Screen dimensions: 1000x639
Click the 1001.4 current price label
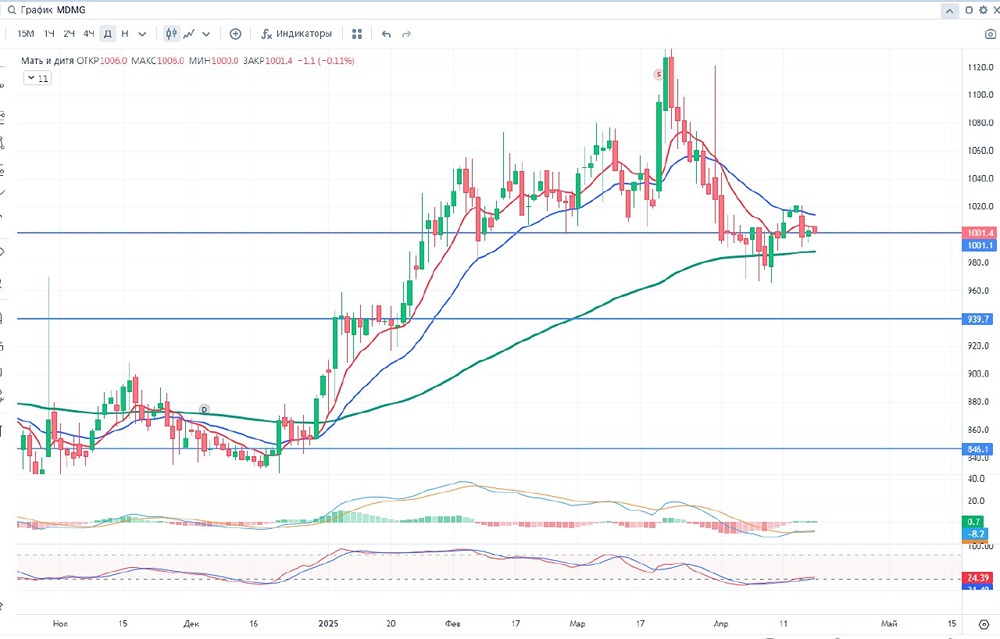pos(978,233)
